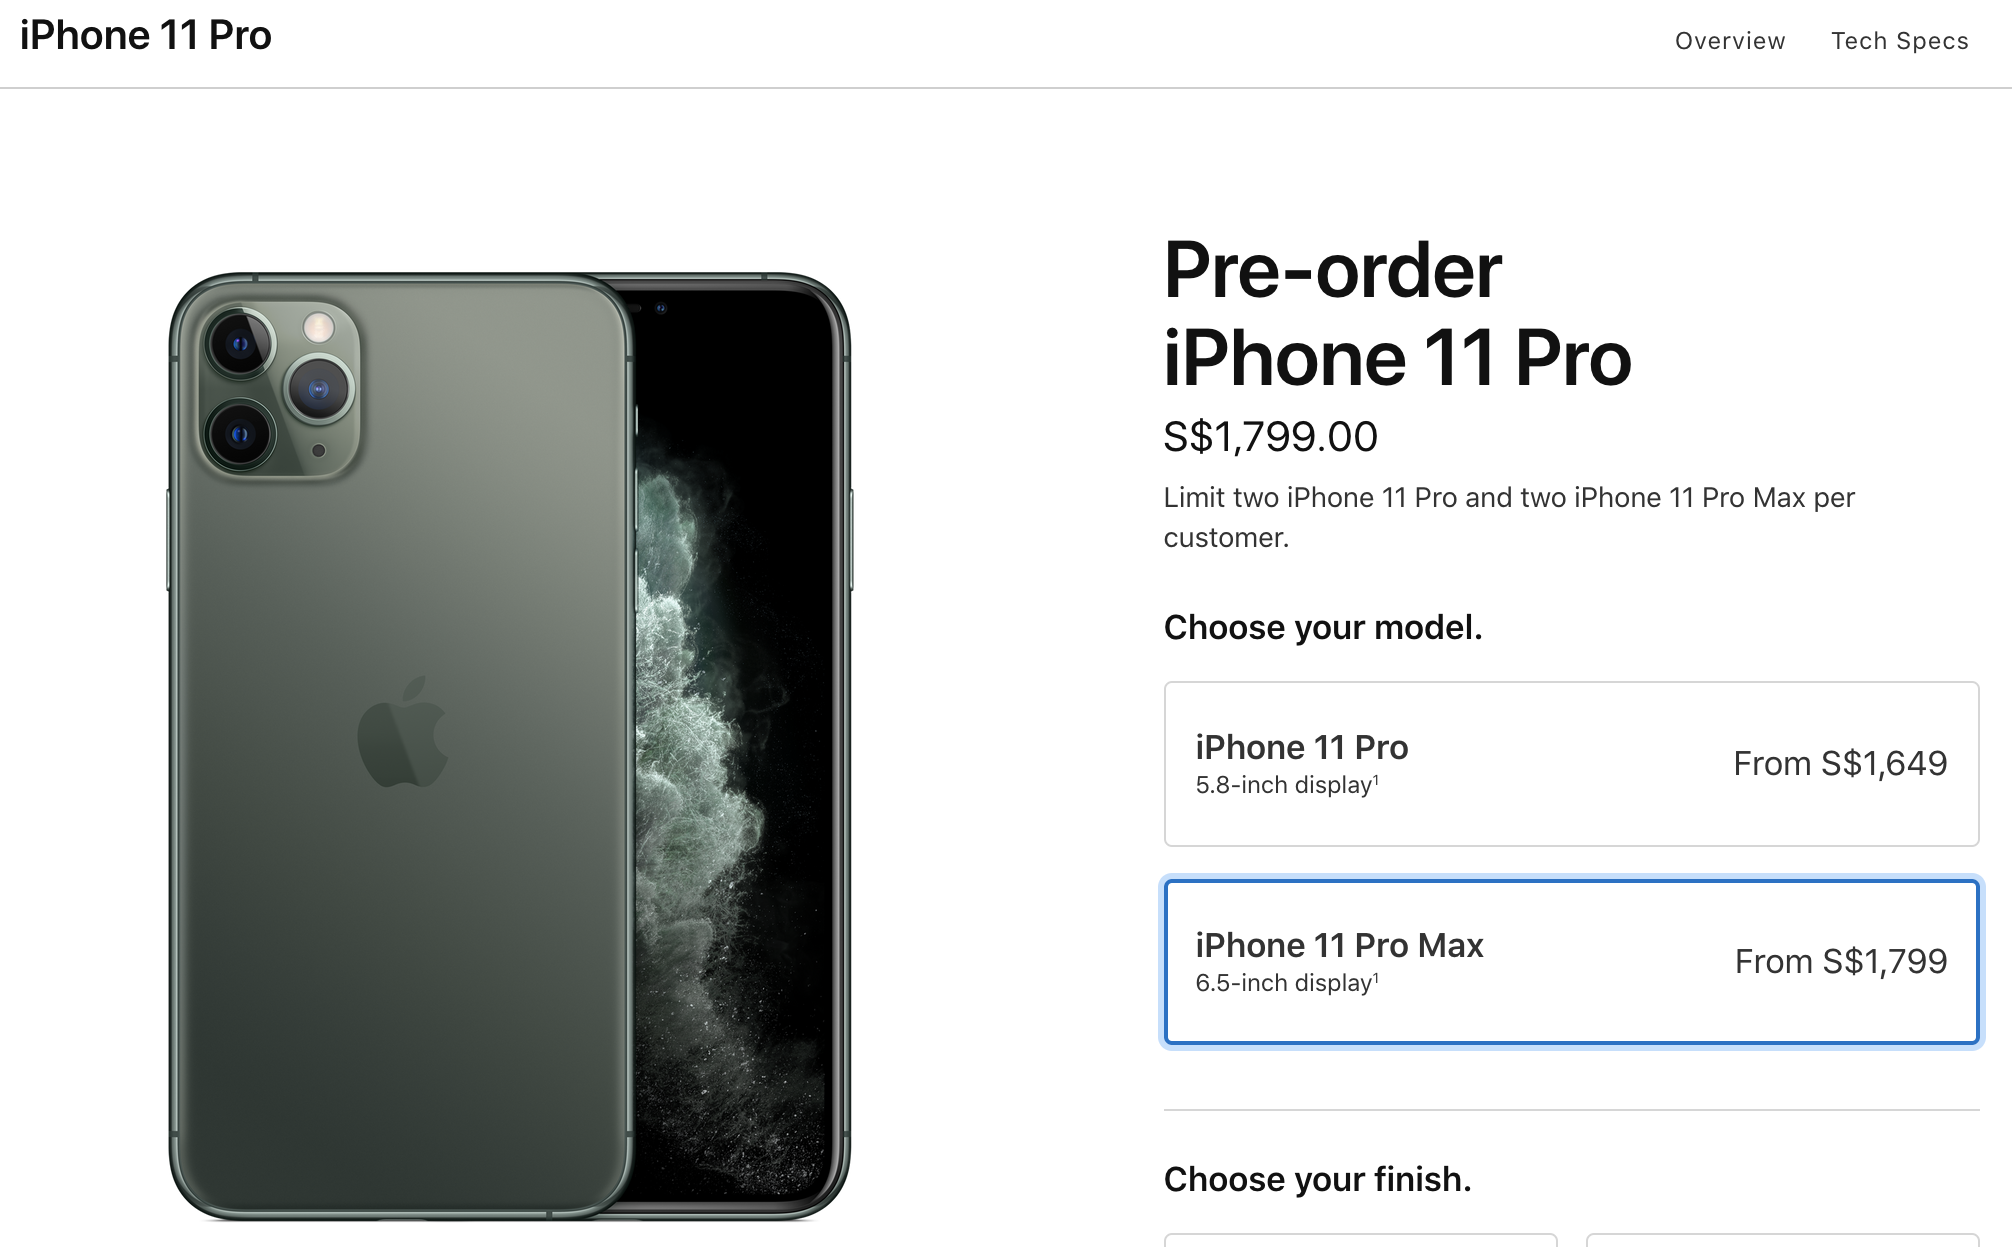This screenshot has width=2012, height=1247.
Task: Switch to the Tech Specs tab
Action: pos(1899,41)
